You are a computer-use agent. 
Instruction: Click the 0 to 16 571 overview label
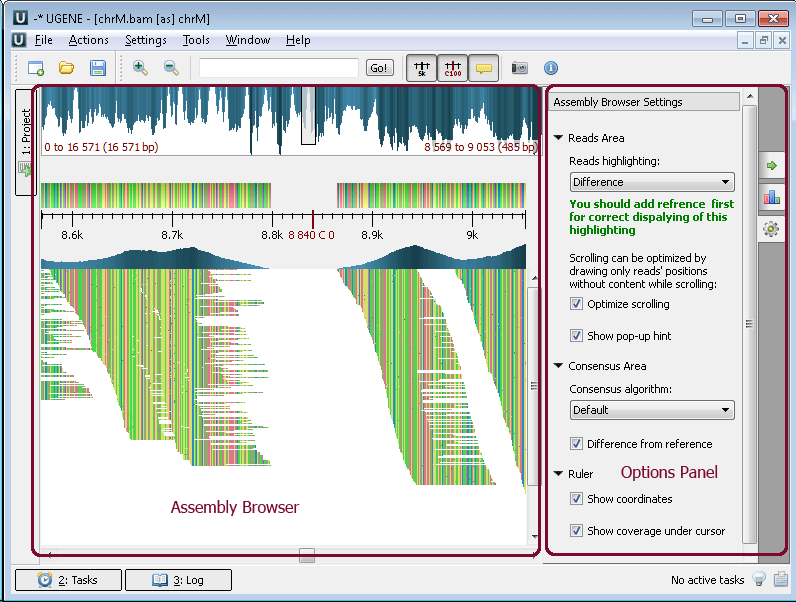pos(101,147)
